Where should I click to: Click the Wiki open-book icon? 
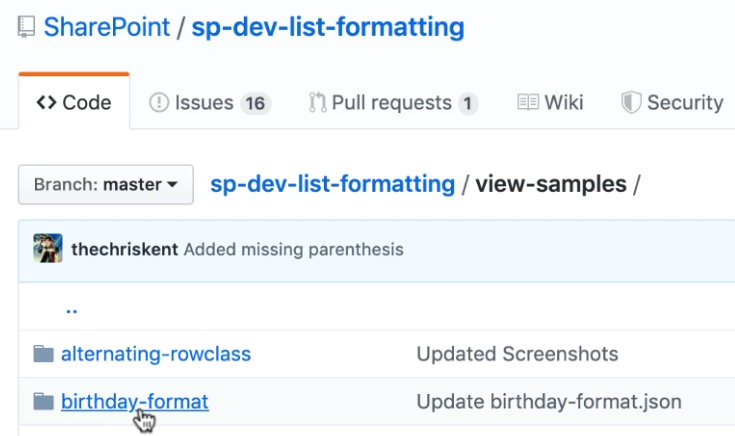point(528,102)
